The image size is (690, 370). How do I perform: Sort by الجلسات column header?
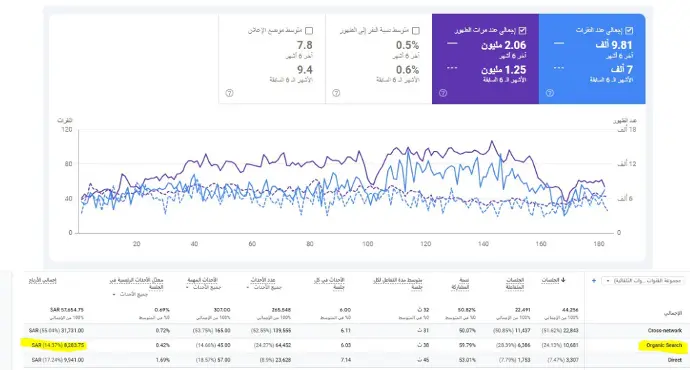551,280
